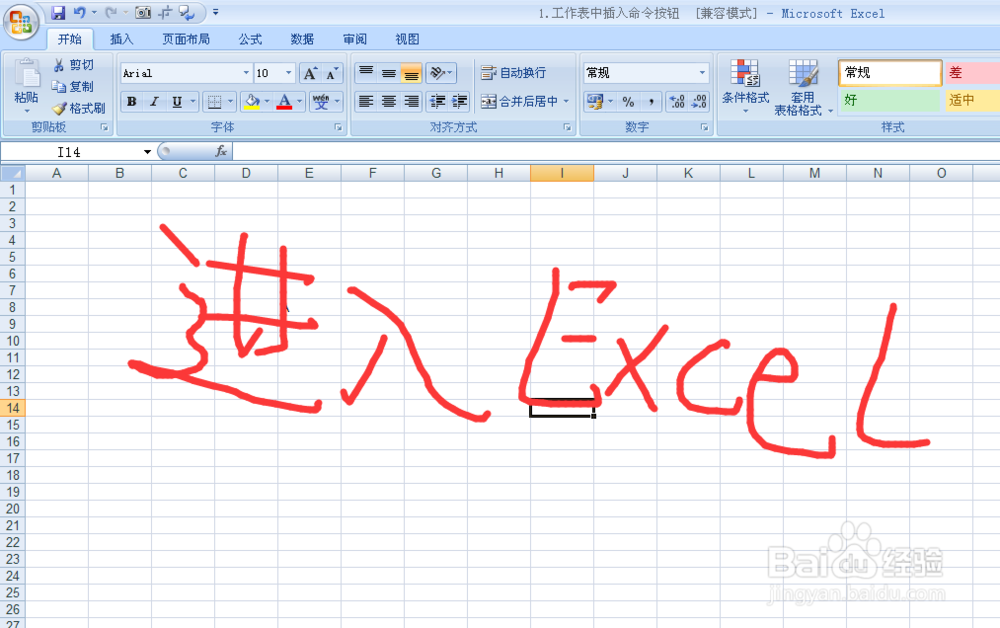Viewport: 1000px width, 628px height.
Task: Decrease decimal places
Action: pos(699,101)
